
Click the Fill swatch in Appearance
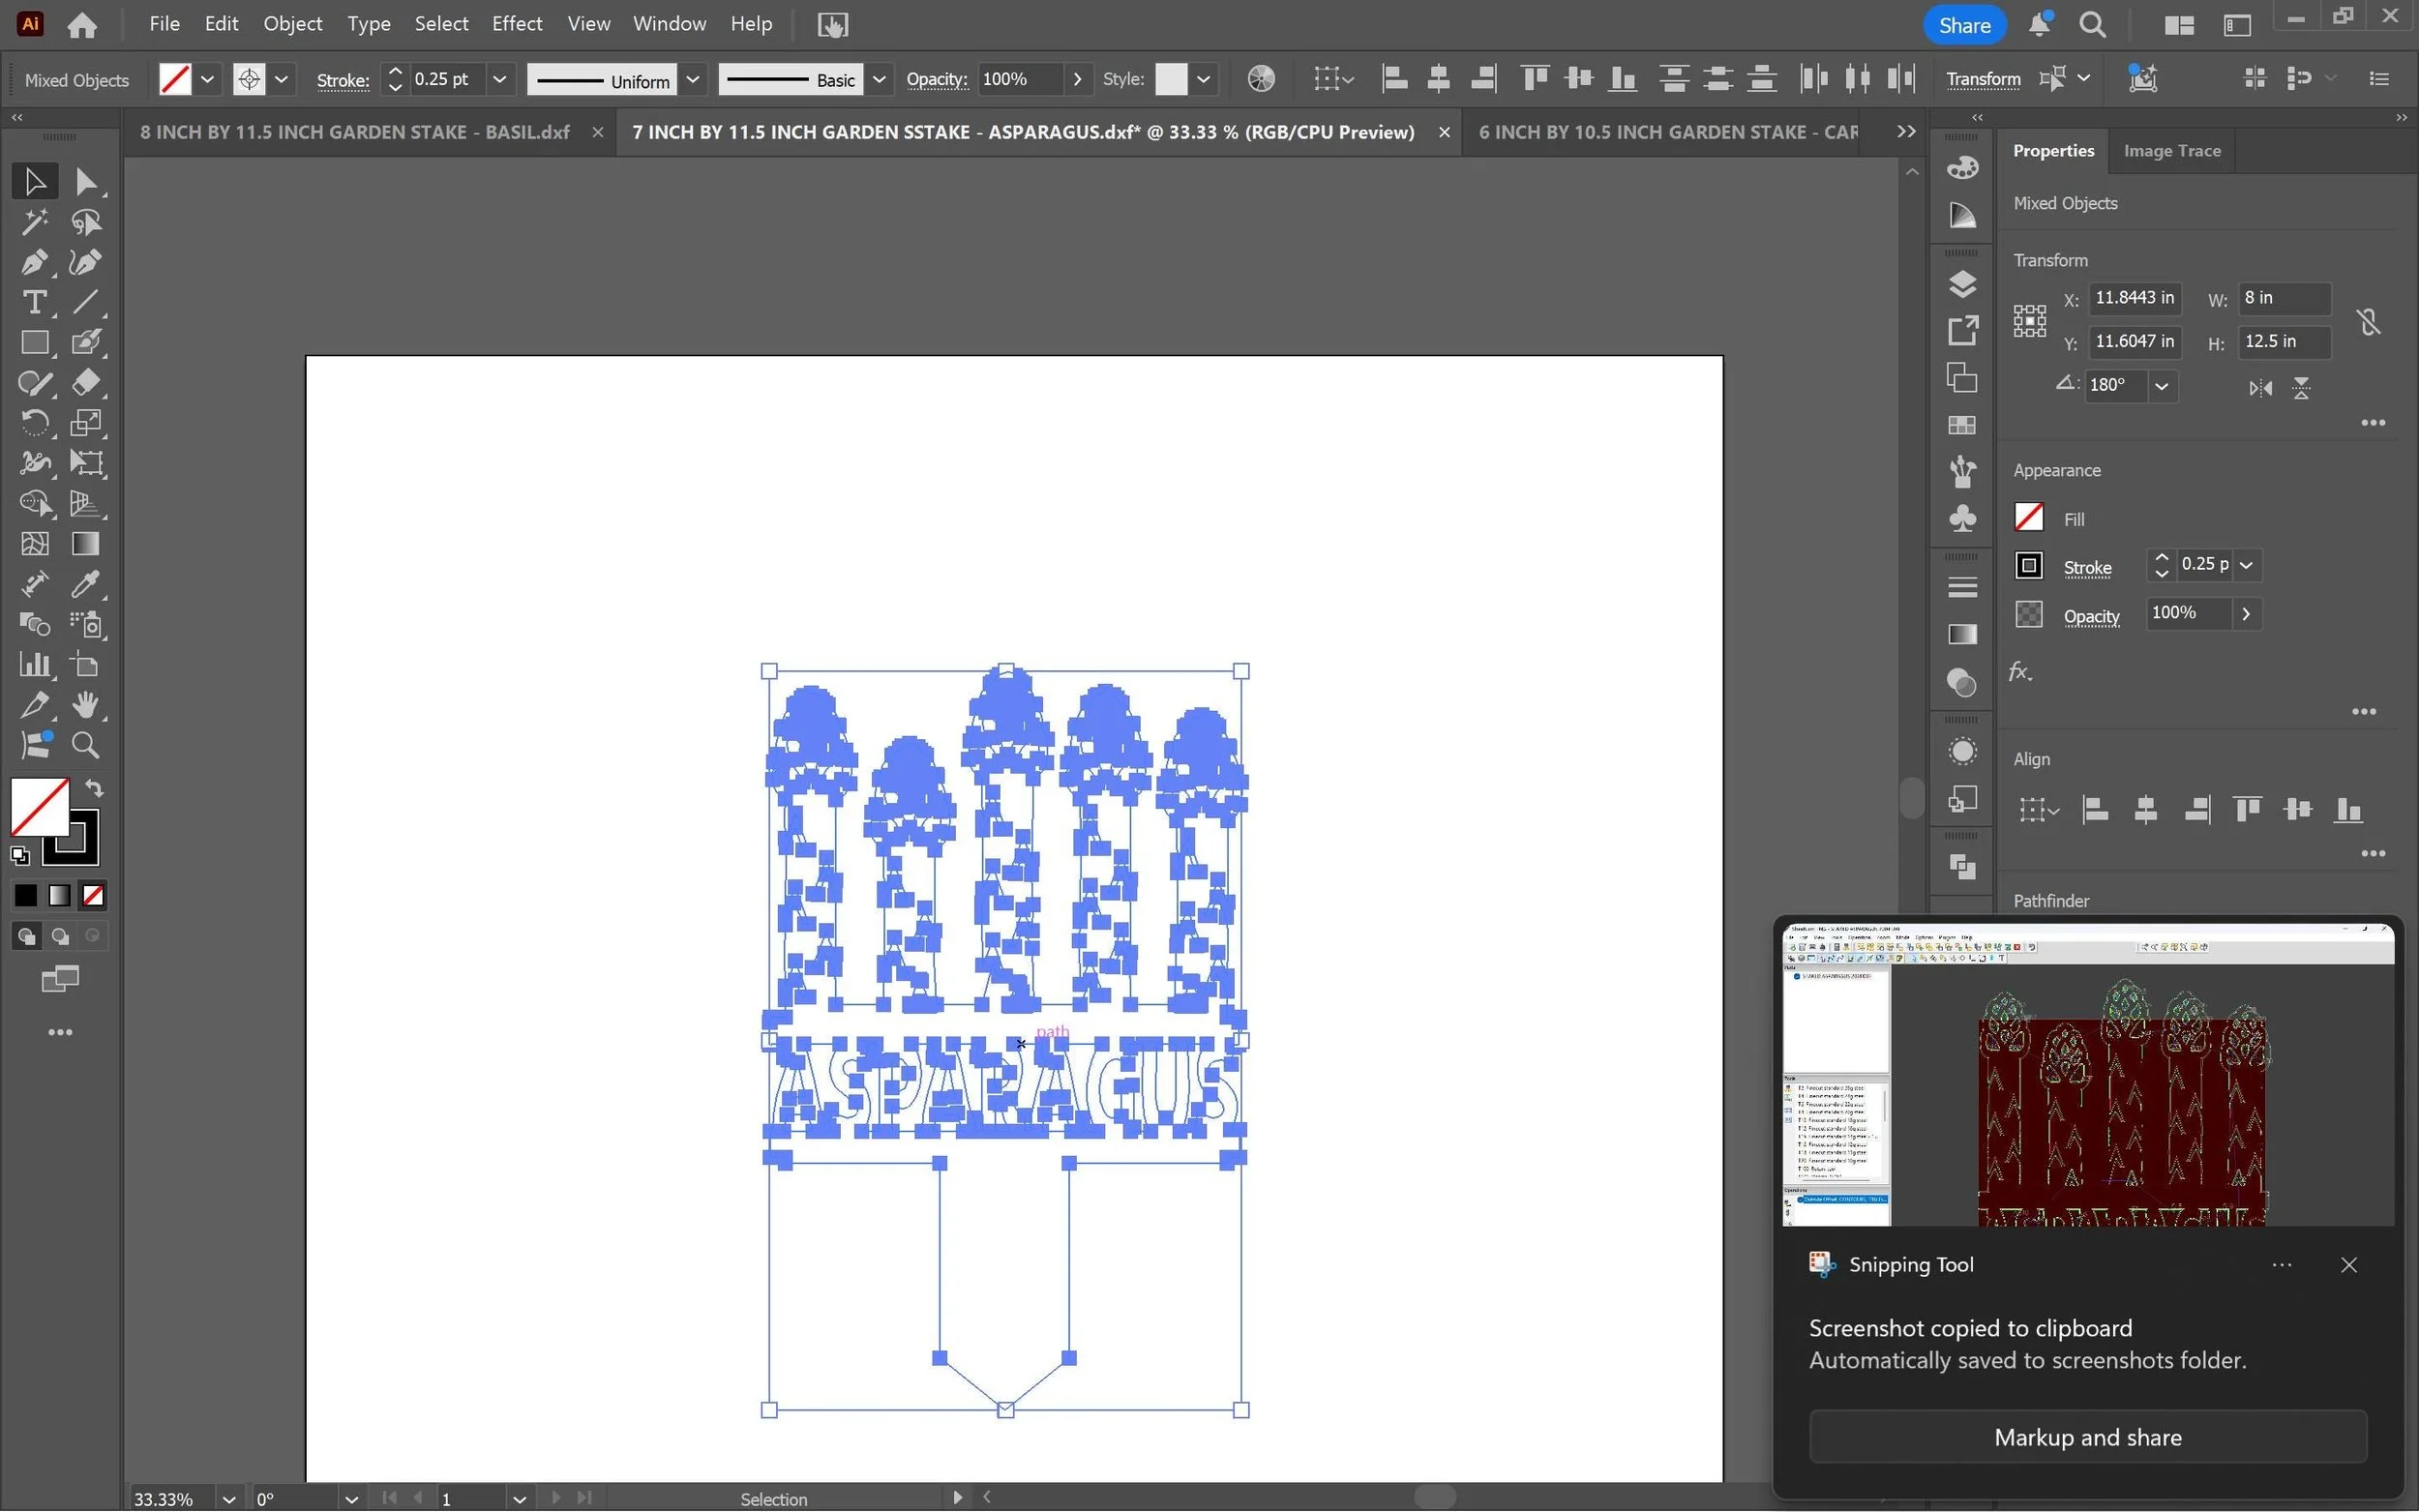pyautogui.click(x=2028, y=518)
